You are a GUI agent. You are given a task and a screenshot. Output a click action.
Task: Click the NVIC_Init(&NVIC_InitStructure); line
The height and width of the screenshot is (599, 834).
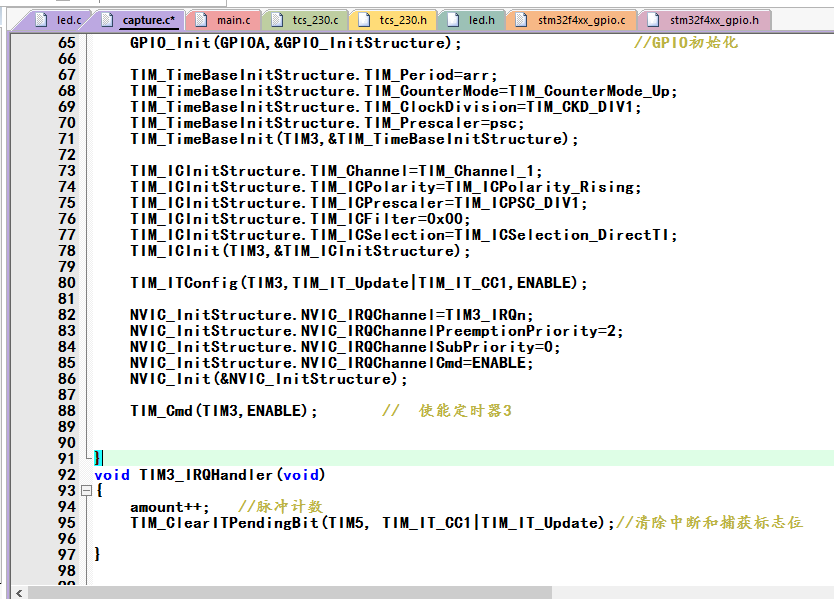(x=269, y=379)
